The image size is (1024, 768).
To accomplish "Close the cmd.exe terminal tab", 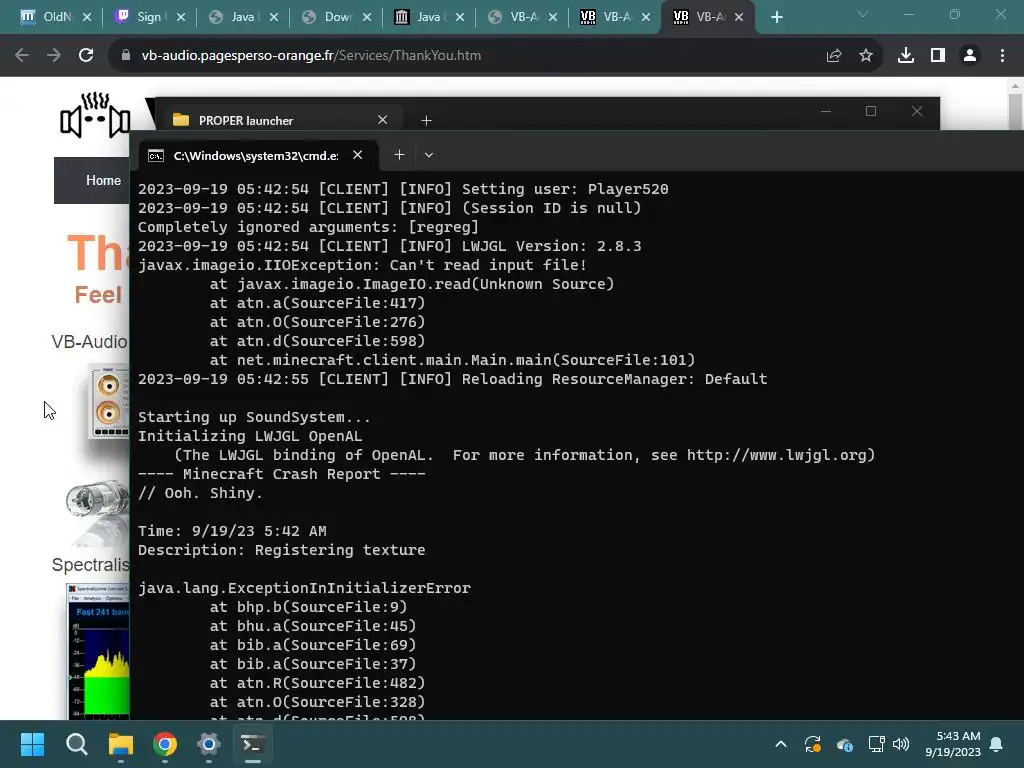I will pyautogui.click(x=357, y=155).
